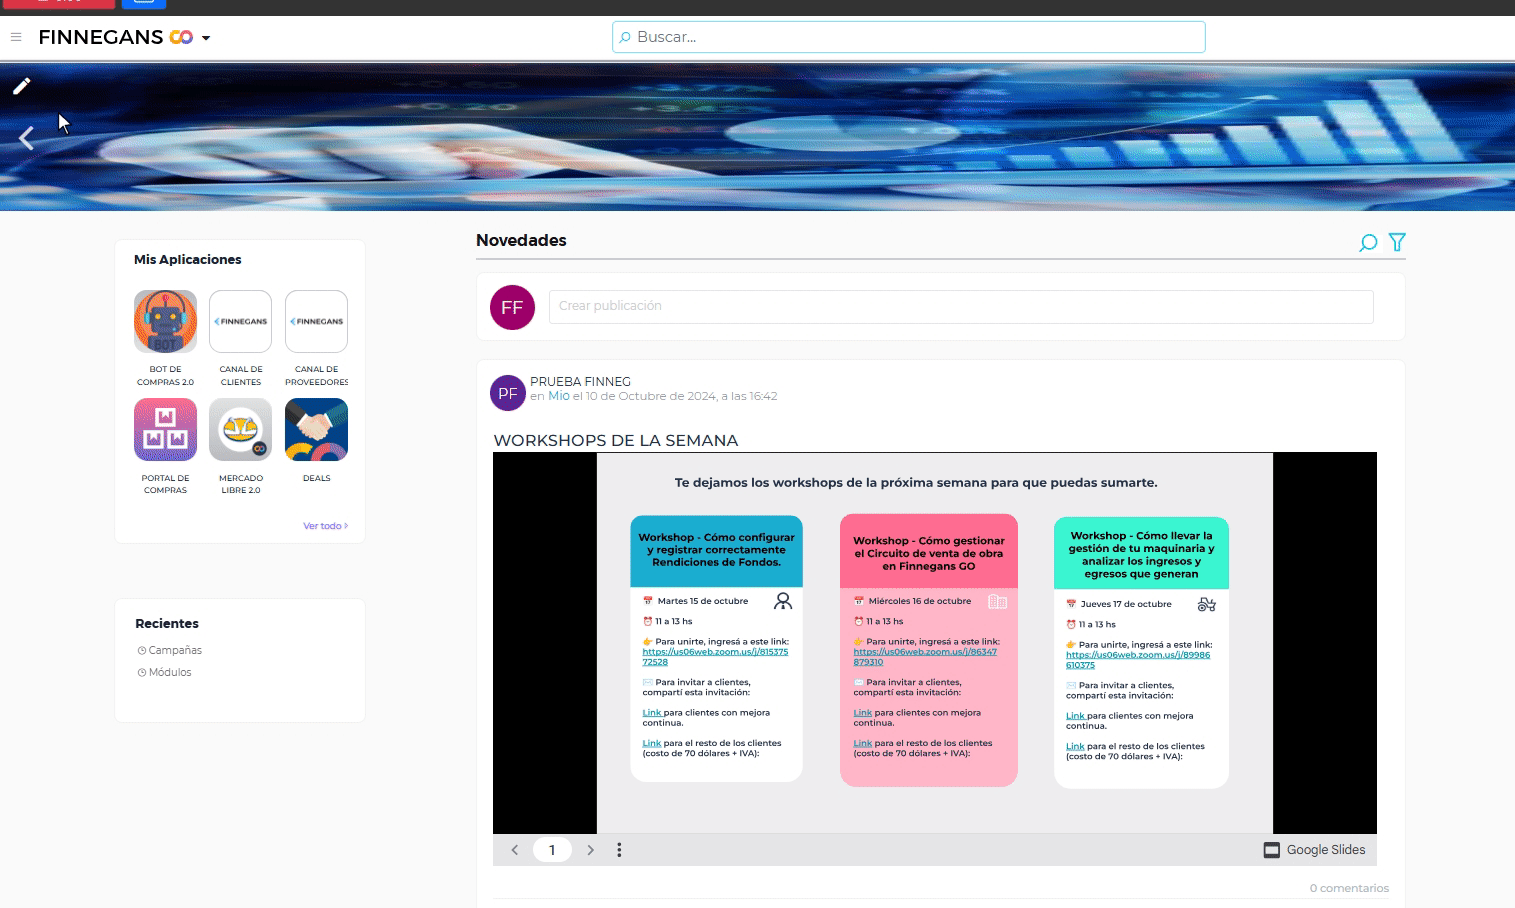1515x908 pixels.
Task: Expand the Finnegans GO dropdown arrow
Action: (206, 38)
